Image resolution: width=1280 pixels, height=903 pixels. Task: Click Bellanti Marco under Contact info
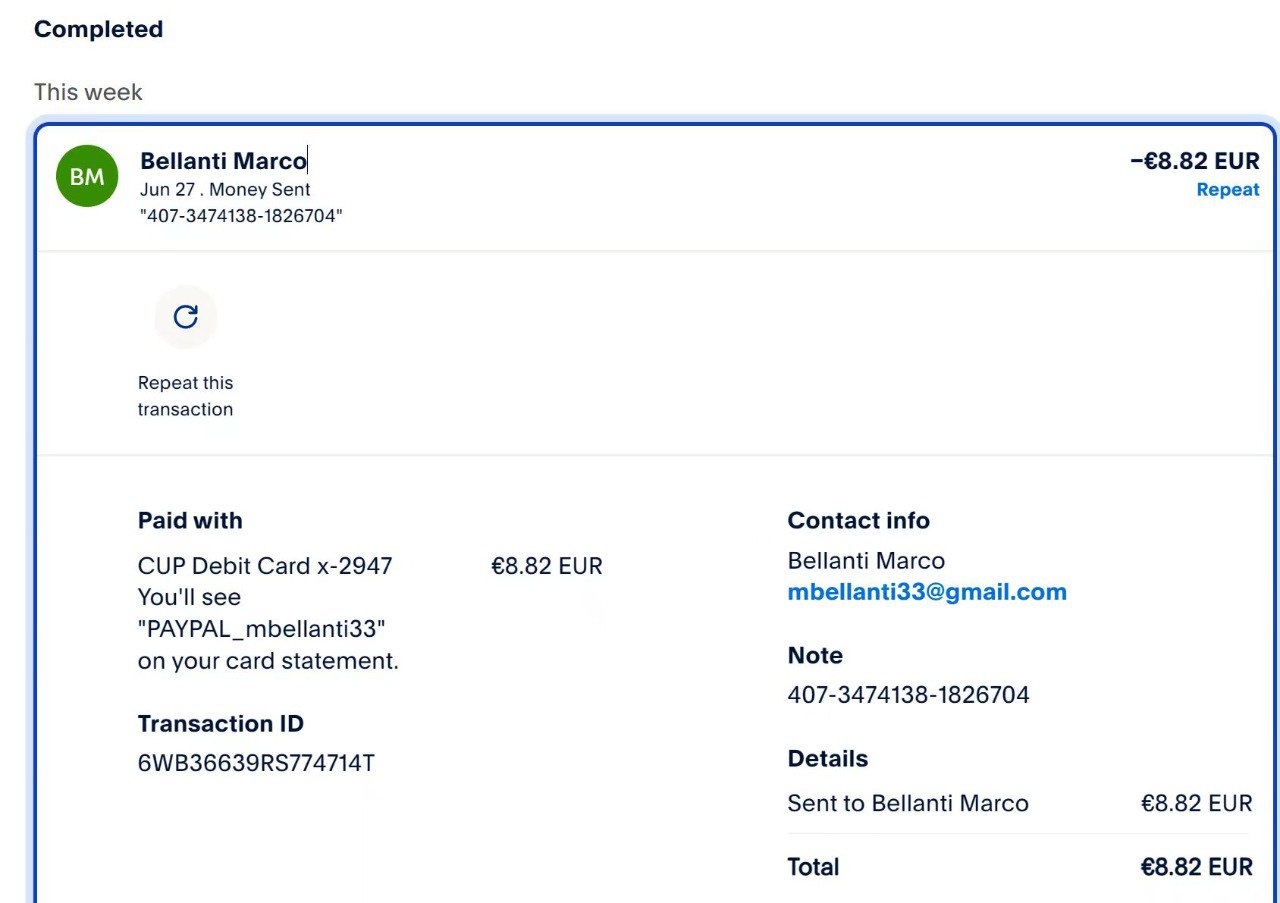point(866,561)
